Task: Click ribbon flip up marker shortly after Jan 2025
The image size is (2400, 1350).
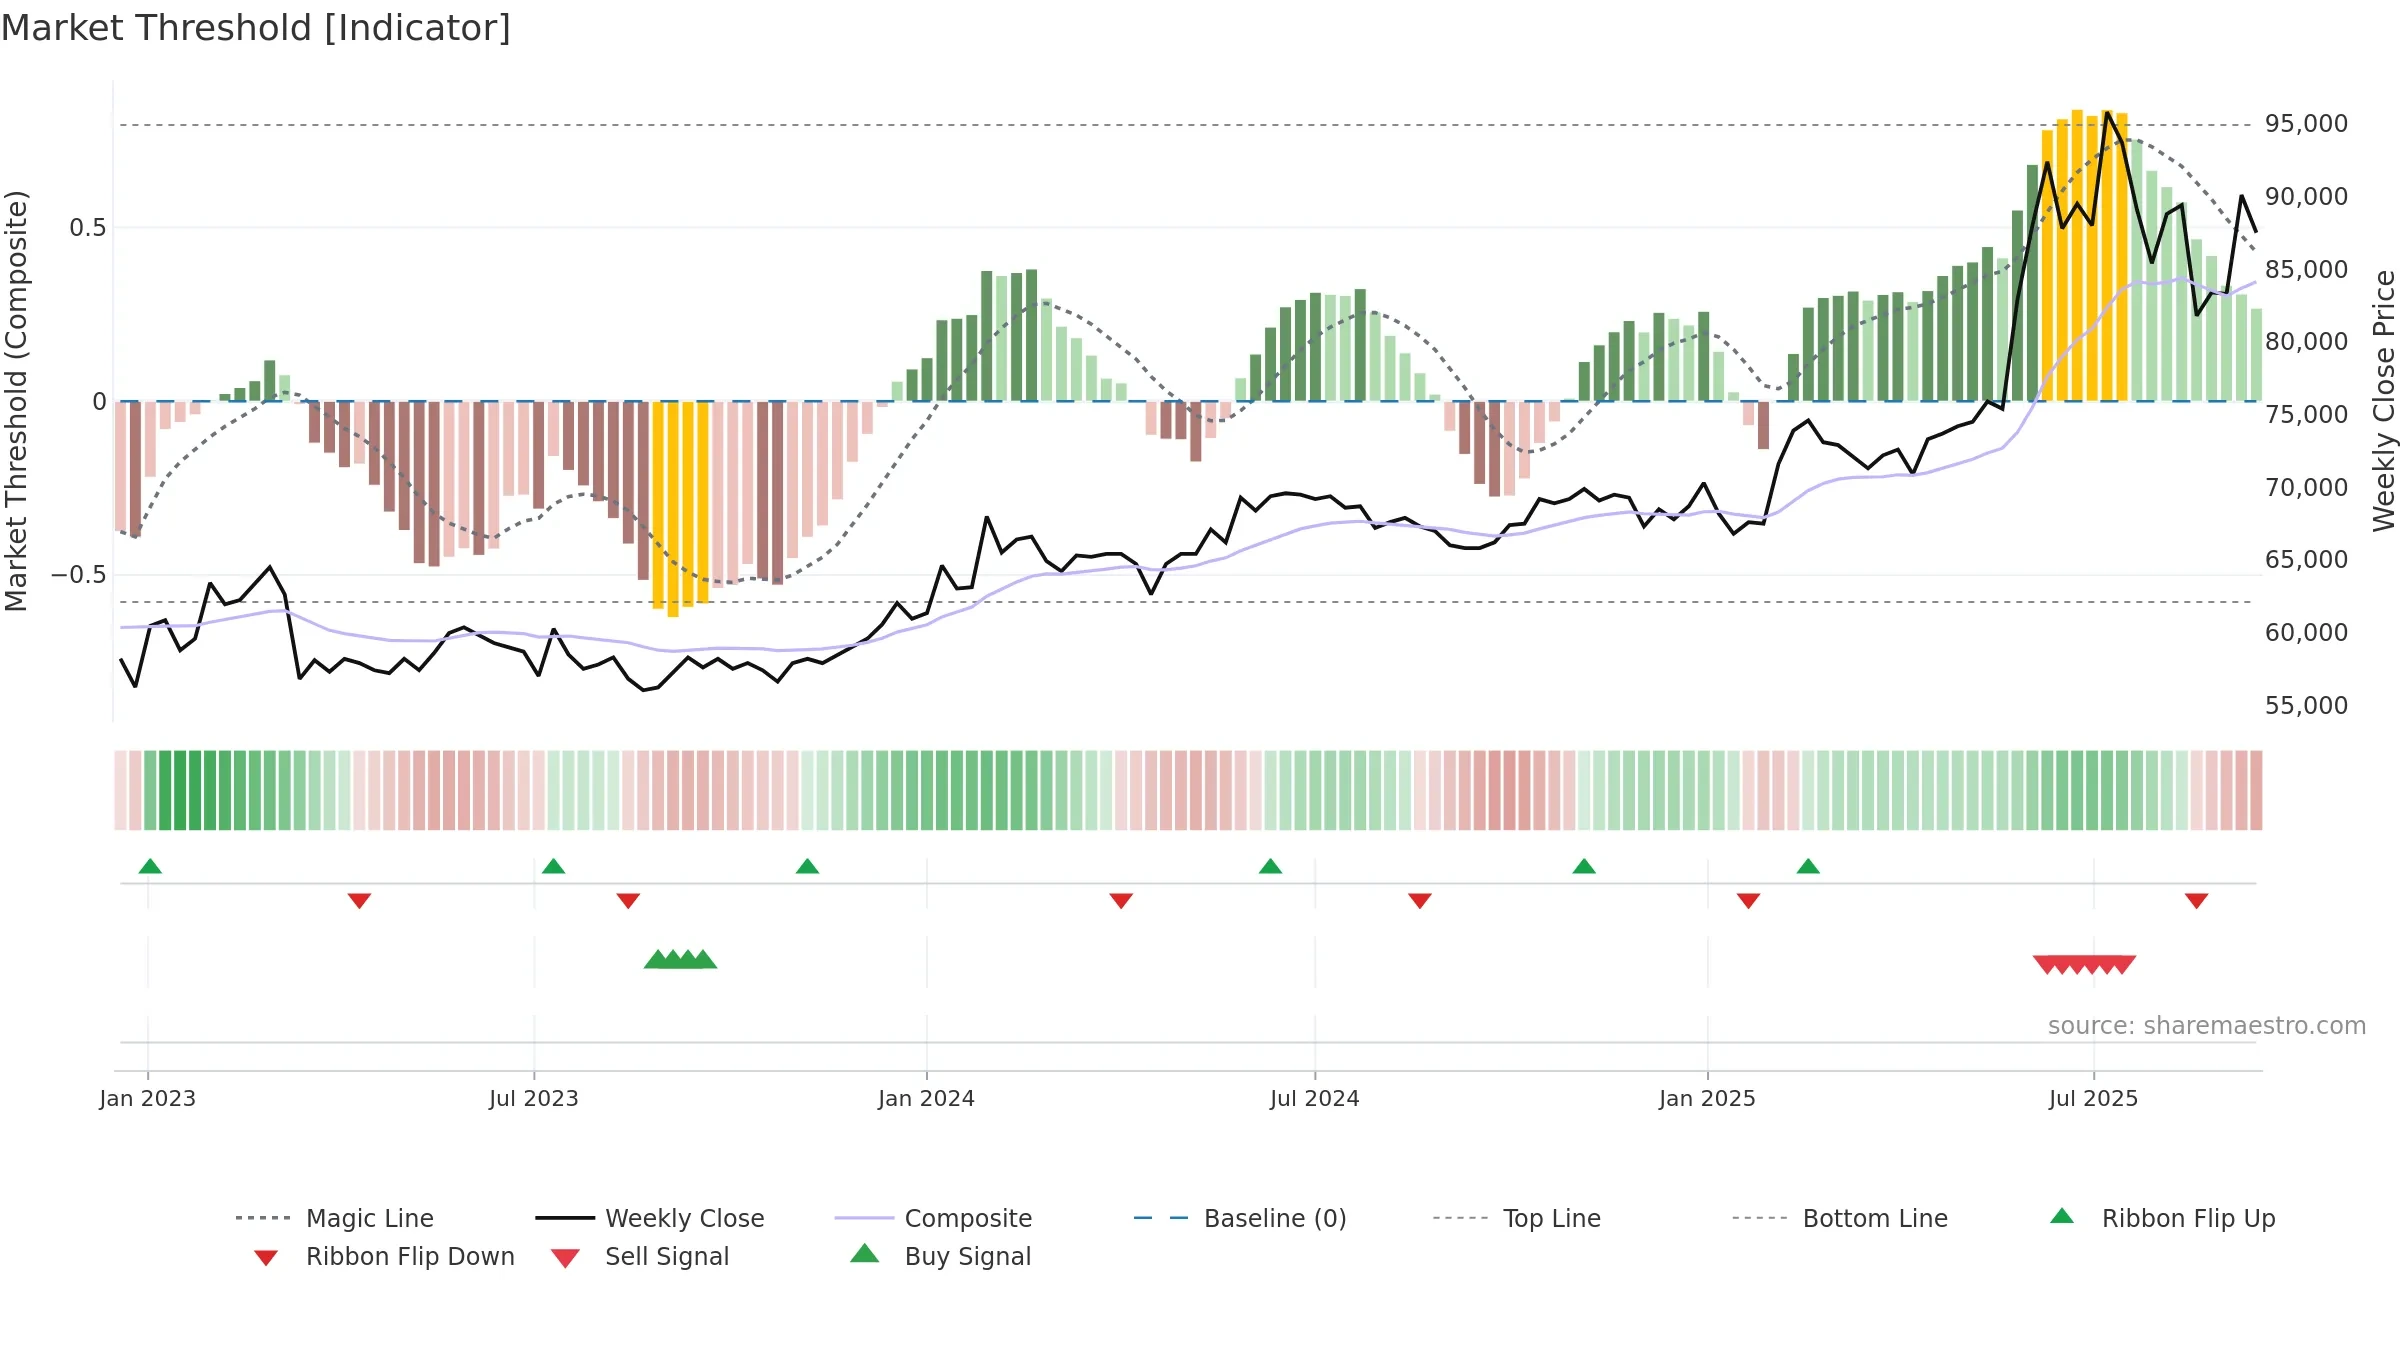Action: pyautogui.click(x=1808, y=866)
